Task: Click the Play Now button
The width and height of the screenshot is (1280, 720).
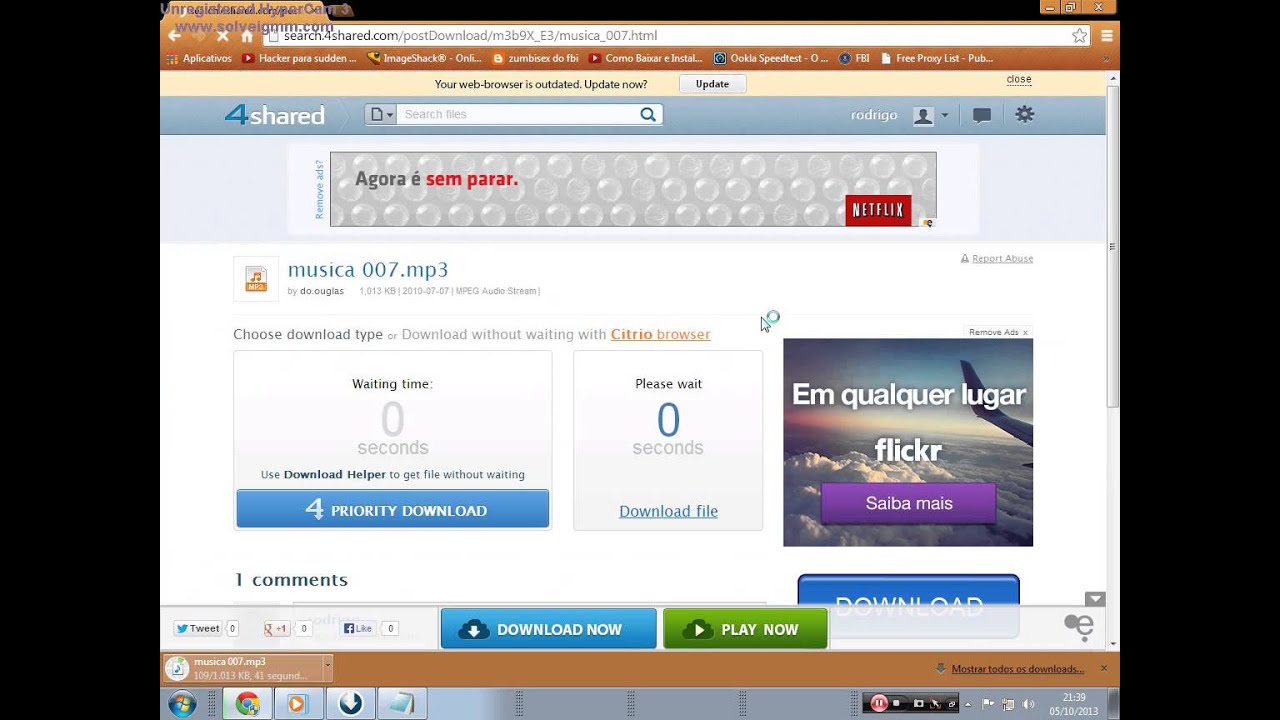Action: (x=746, y=629)
